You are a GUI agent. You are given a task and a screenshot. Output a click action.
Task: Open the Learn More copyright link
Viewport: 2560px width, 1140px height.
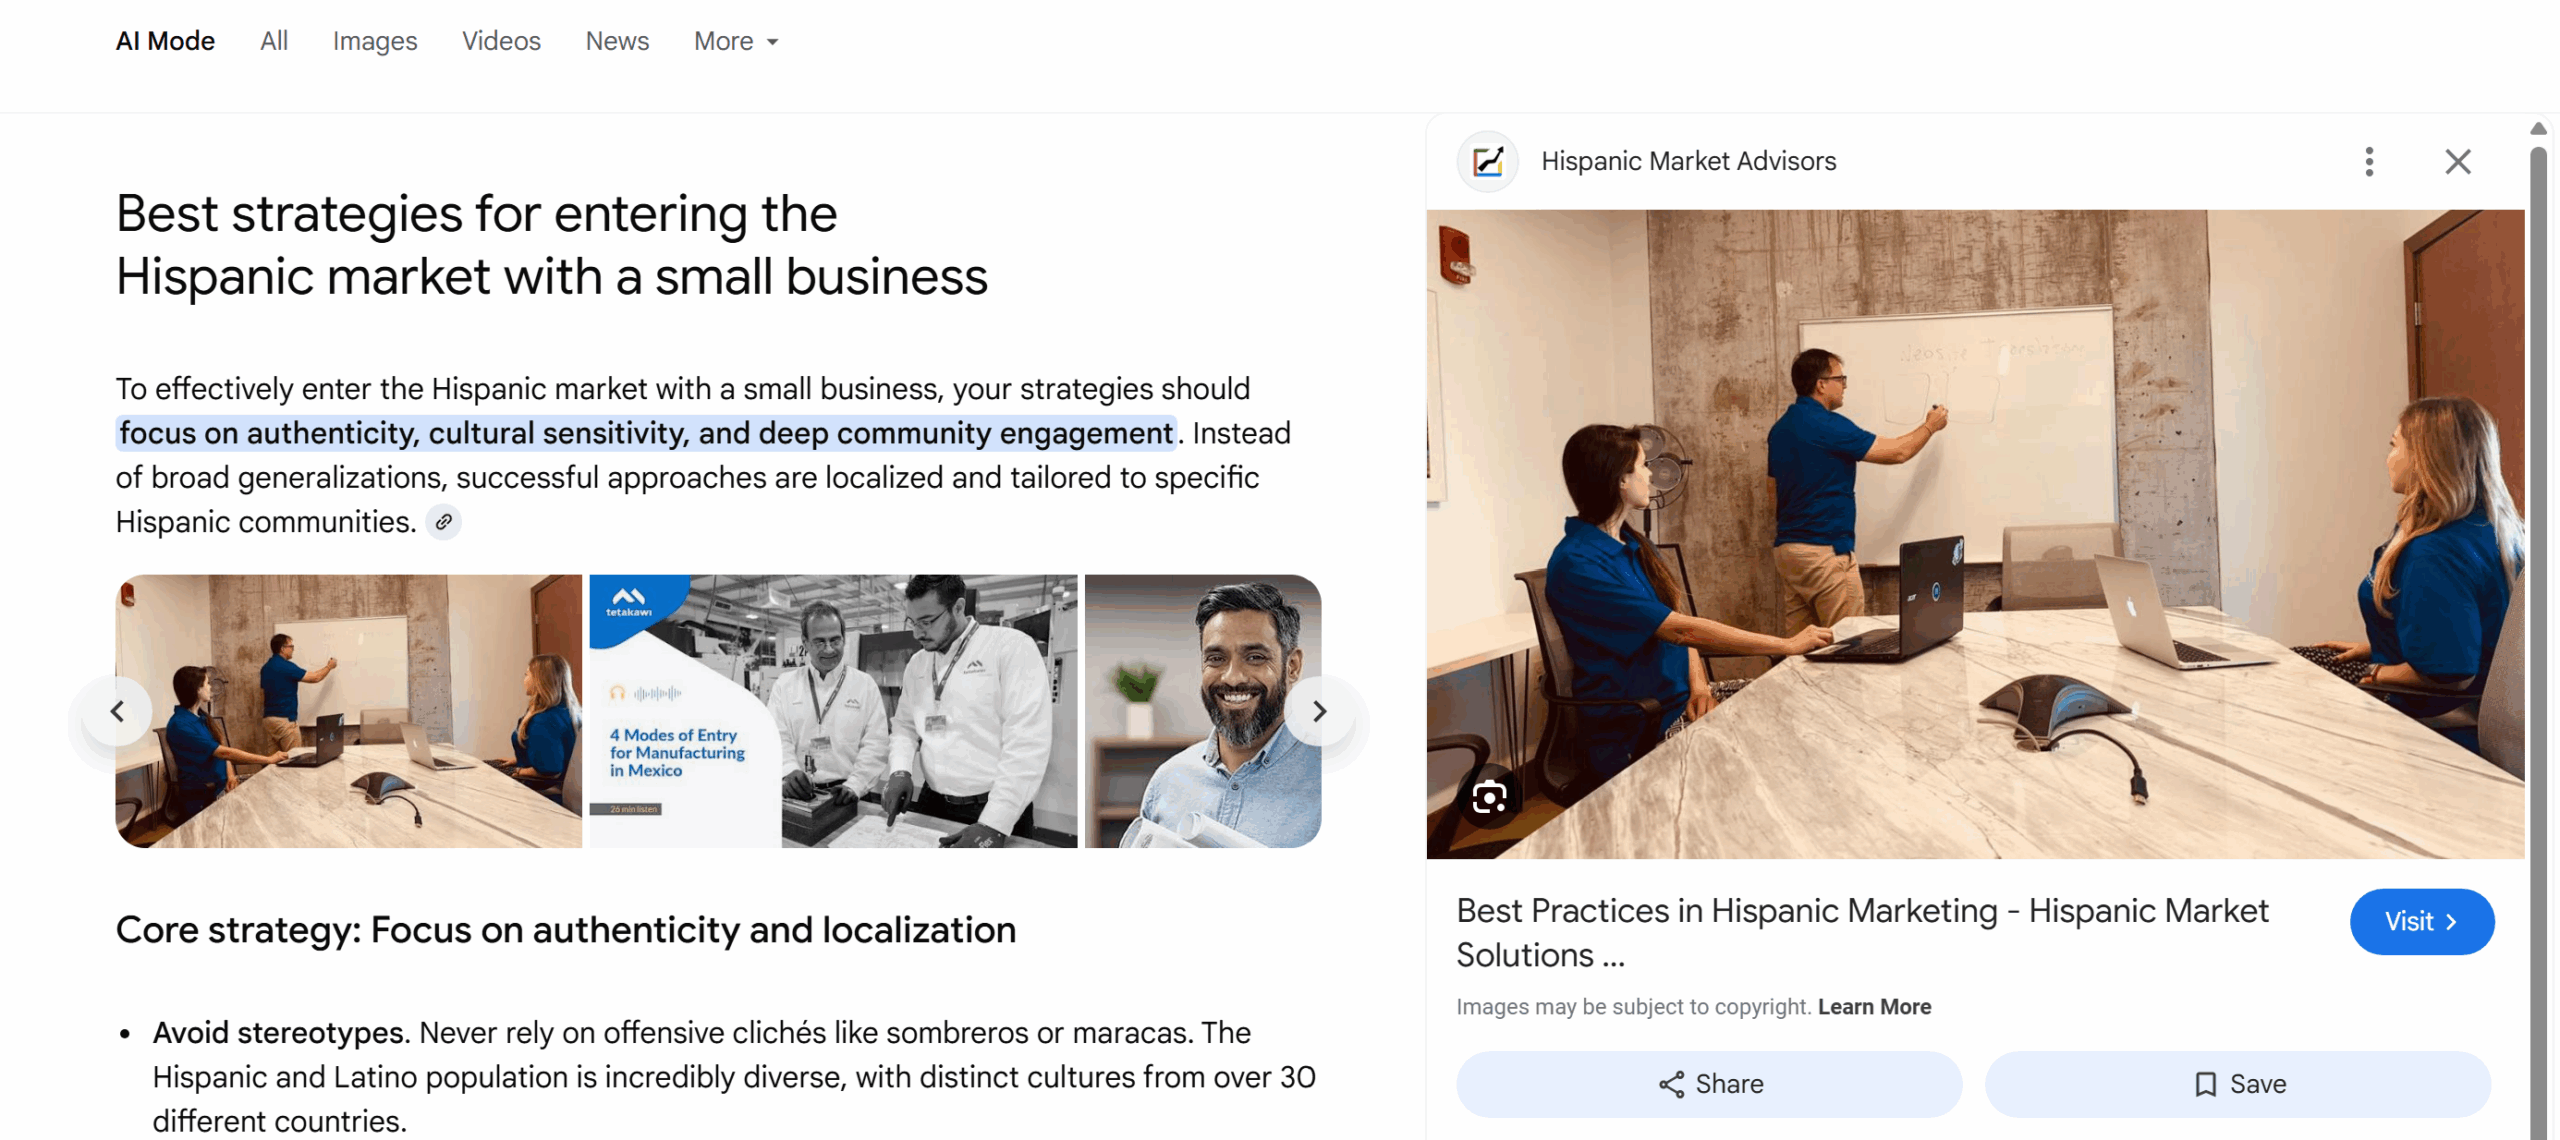click(x=1874, y=1007)
